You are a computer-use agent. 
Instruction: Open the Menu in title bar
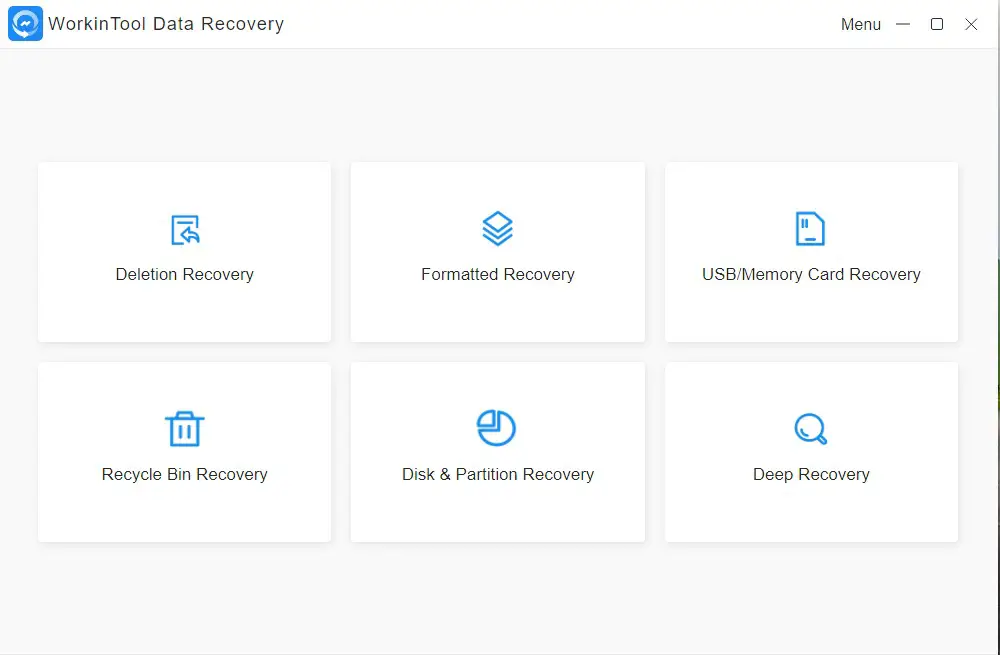point(860,24)
